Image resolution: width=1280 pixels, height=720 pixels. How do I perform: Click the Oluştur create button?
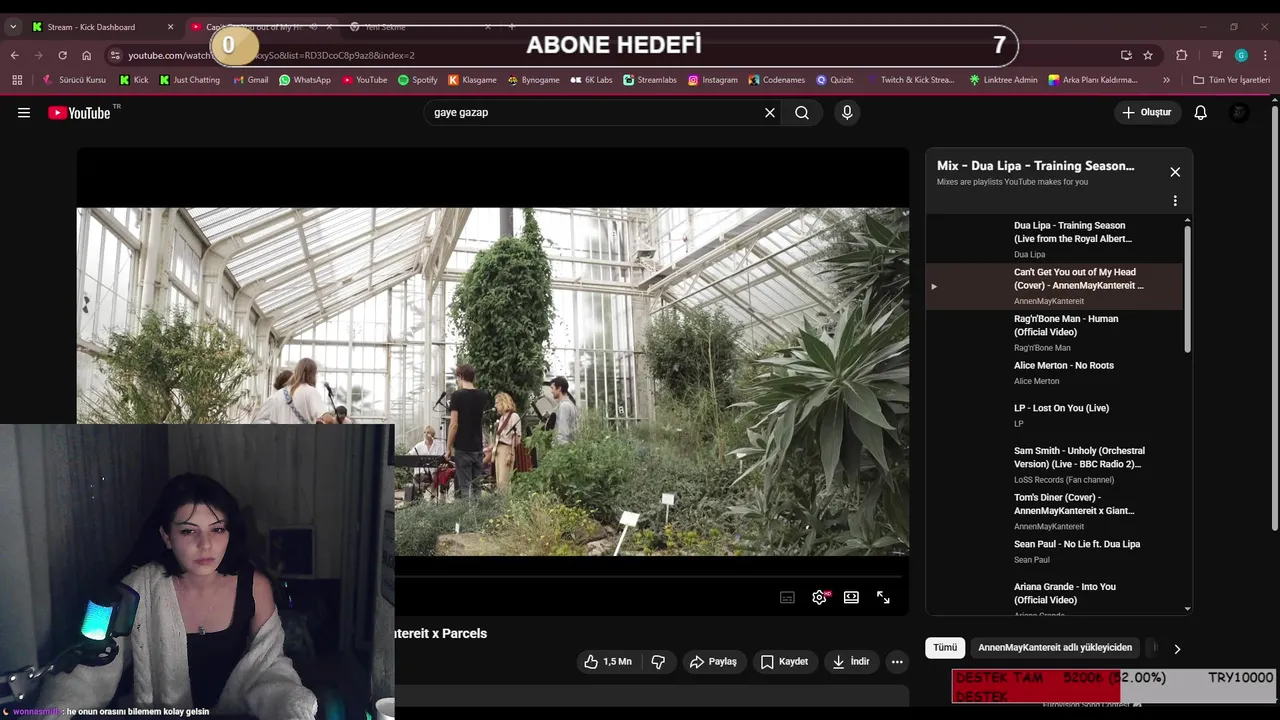(1146, 113)
